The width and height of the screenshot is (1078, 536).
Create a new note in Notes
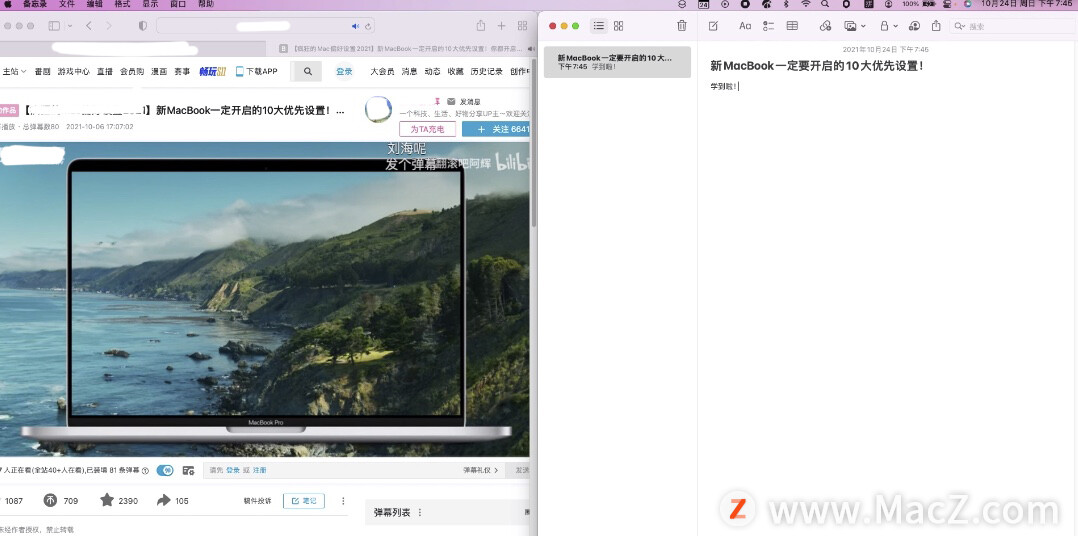[x=713, y=26]
